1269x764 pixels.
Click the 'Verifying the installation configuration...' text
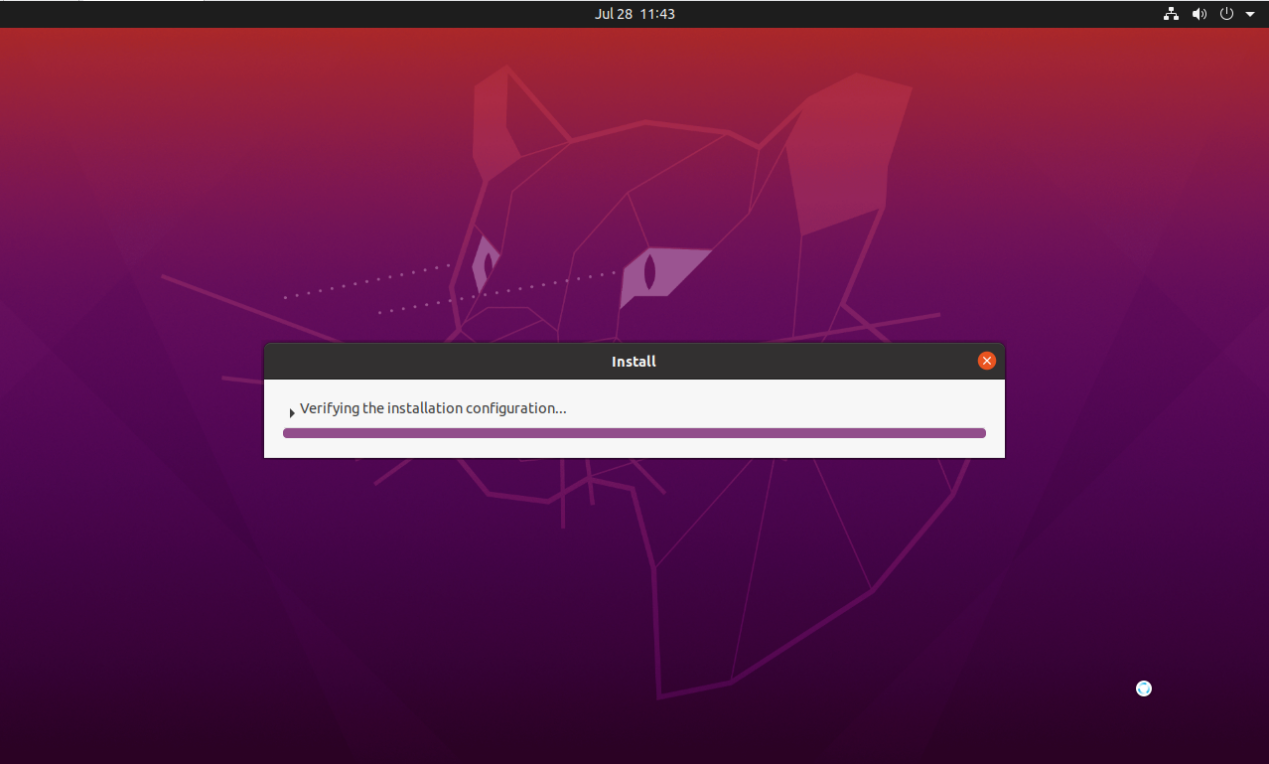tap(433, 408)
